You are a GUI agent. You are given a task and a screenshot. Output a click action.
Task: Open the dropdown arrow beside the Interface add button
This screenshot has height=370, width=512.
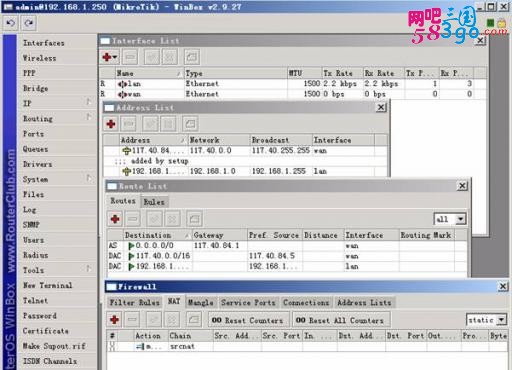pos(115,57)
